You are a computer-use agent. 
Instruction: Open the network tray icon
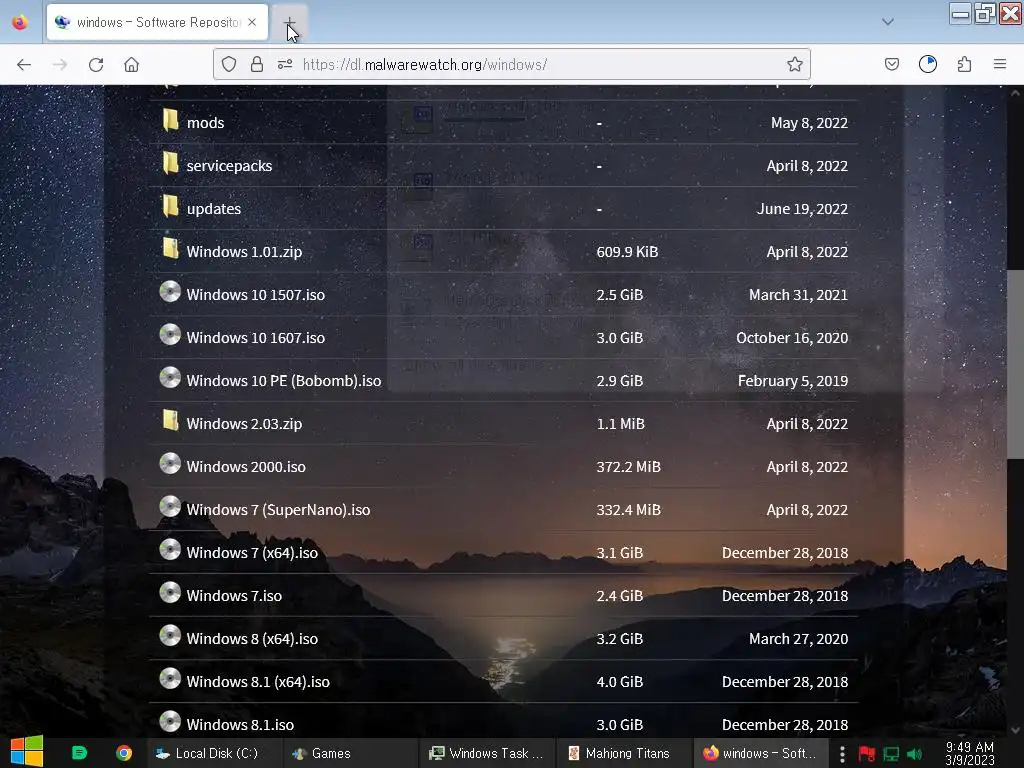tap(891, 754)
